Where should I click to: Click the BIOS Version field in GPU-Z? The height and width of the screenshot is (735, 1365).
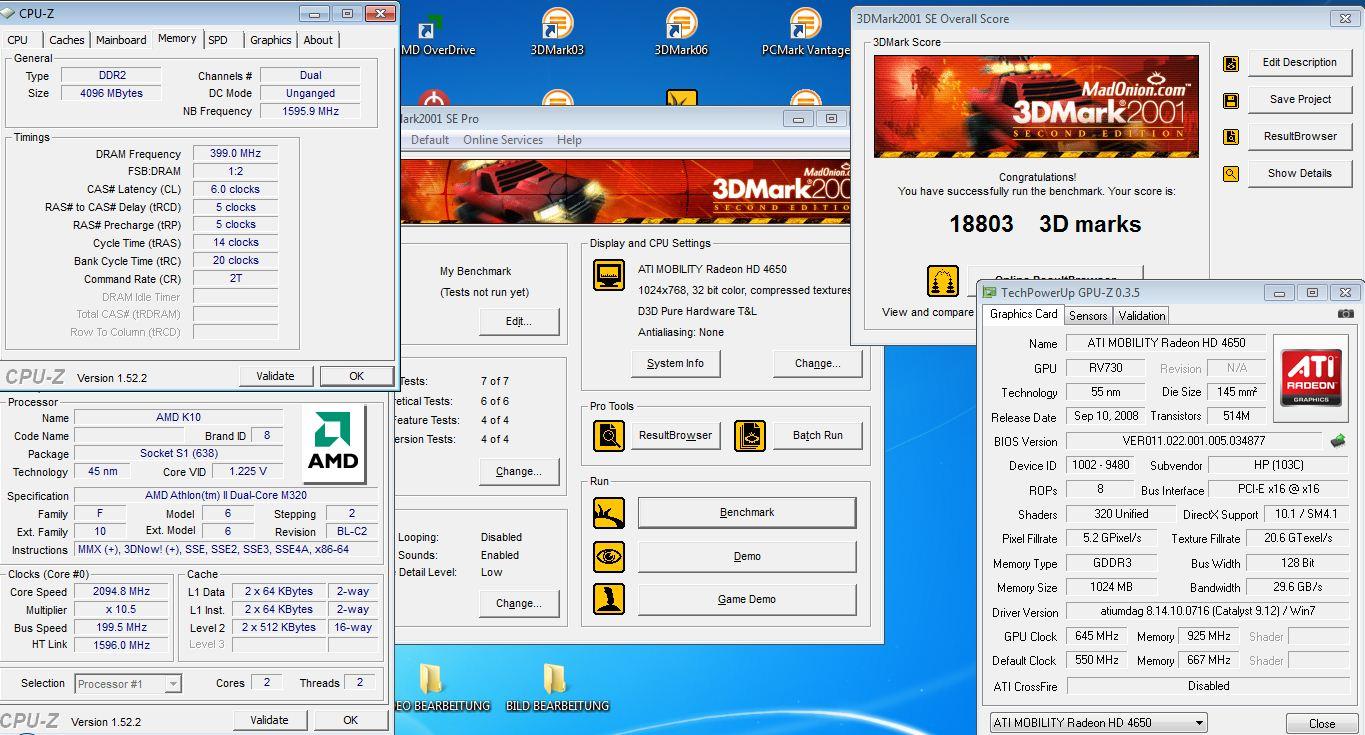pyautogui.click(x=1194, y=441)
